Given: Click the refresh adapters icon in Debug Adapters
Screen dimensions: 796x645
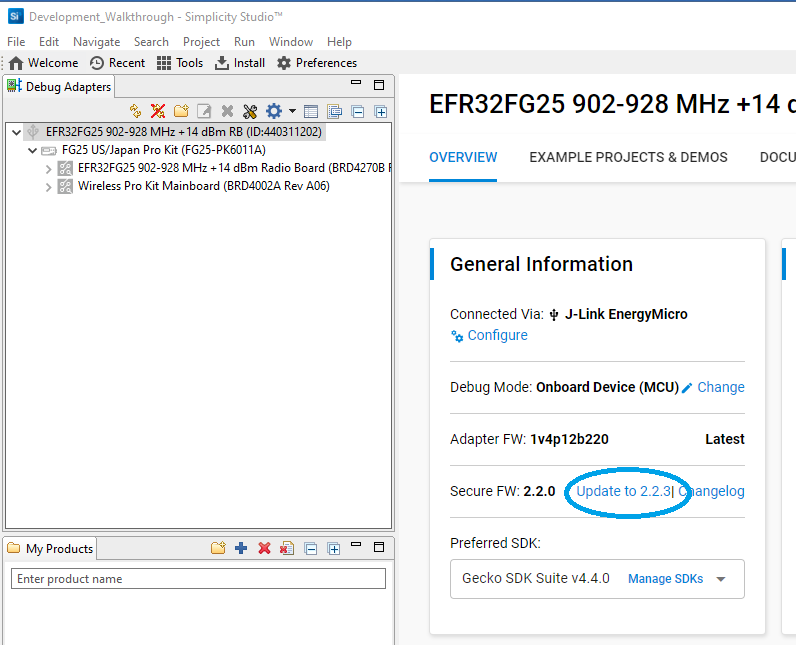Looking at the screenshot, I should coord(136,111).
